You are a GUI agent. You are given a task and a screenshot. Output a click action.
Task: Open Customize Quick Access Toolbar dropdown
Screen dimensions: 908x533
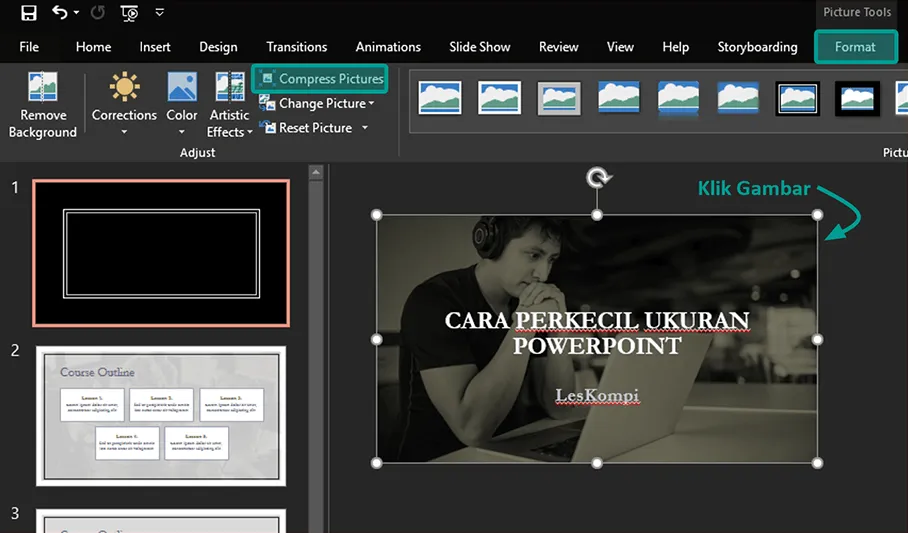coord(160,12)
